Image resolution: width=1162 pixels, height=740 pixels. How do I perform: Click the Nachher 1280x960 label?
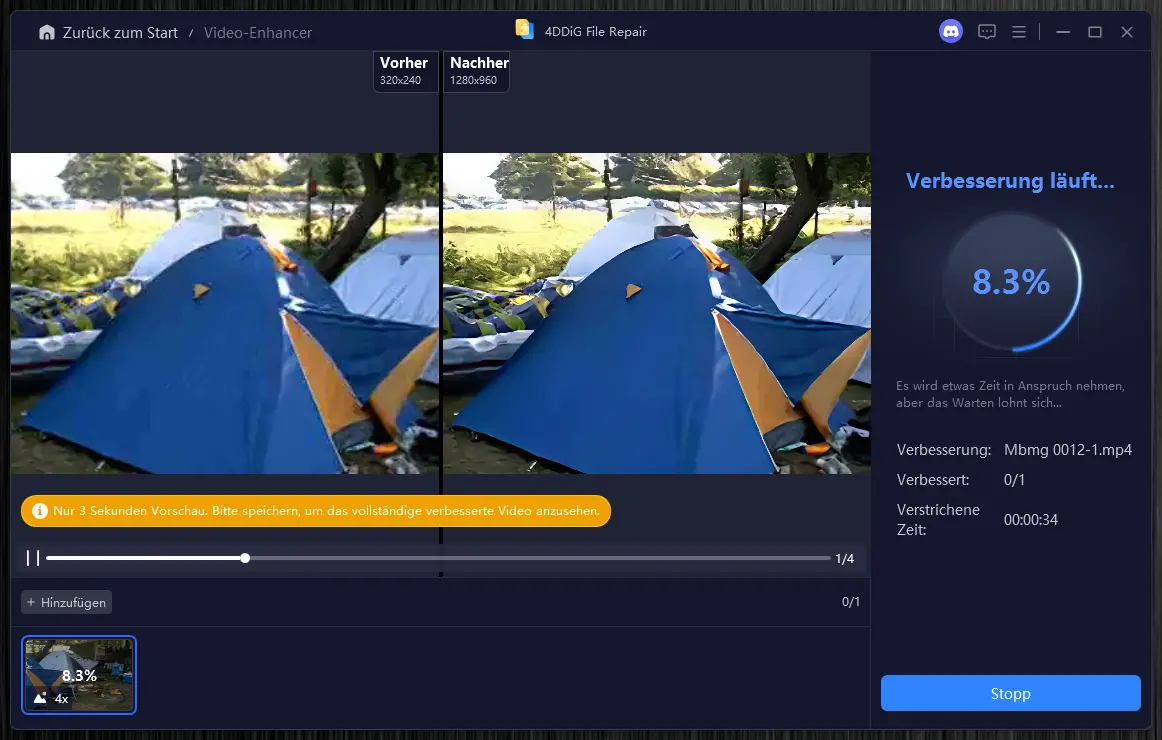coord(478,70)
